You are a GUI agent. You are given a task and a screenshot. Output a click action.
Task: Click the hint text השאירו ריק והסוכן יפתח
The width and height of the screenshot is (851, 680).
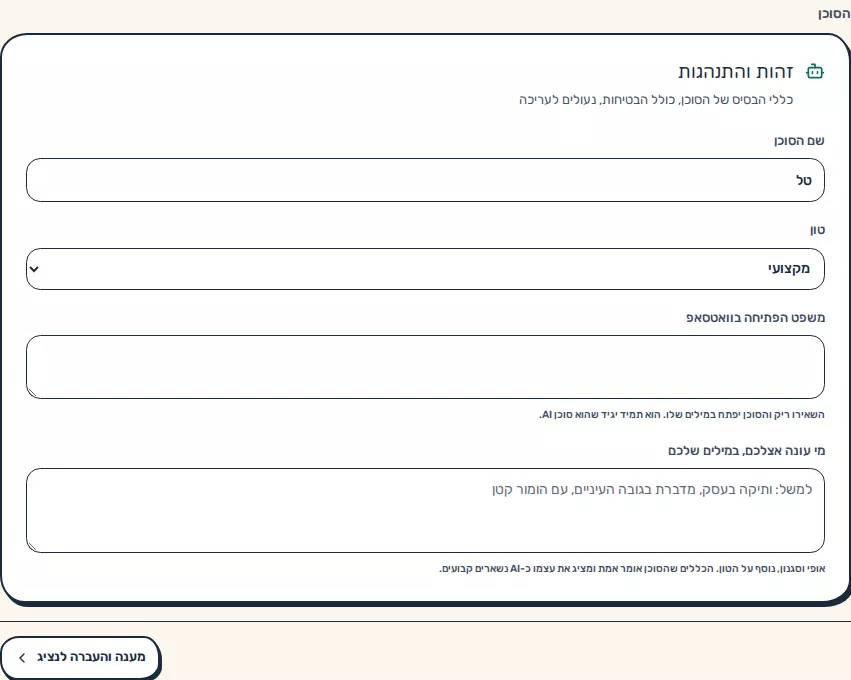click(682, 415)
